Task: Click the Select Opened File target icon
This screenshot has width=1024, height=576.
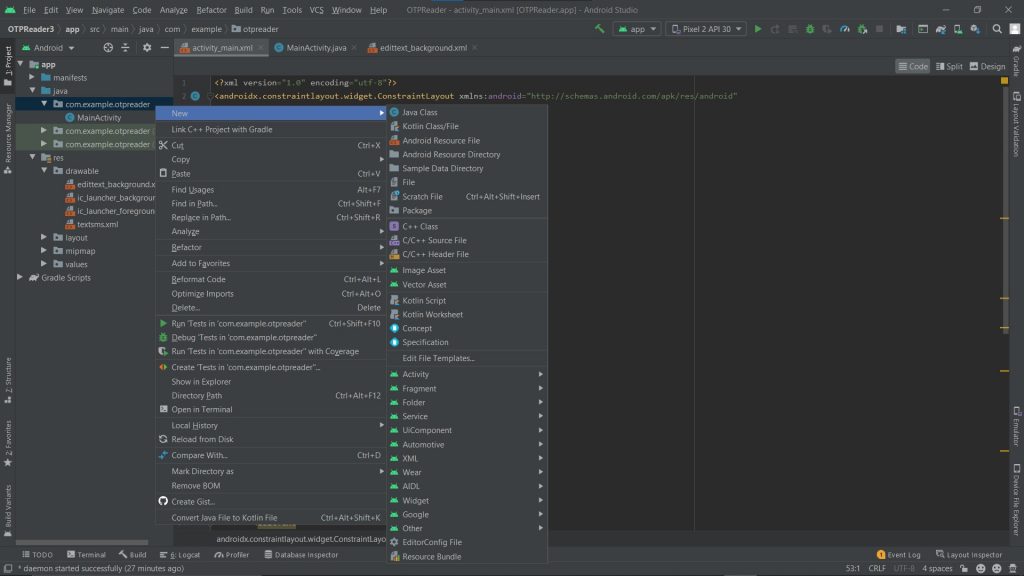Action: tap(108, 48)
